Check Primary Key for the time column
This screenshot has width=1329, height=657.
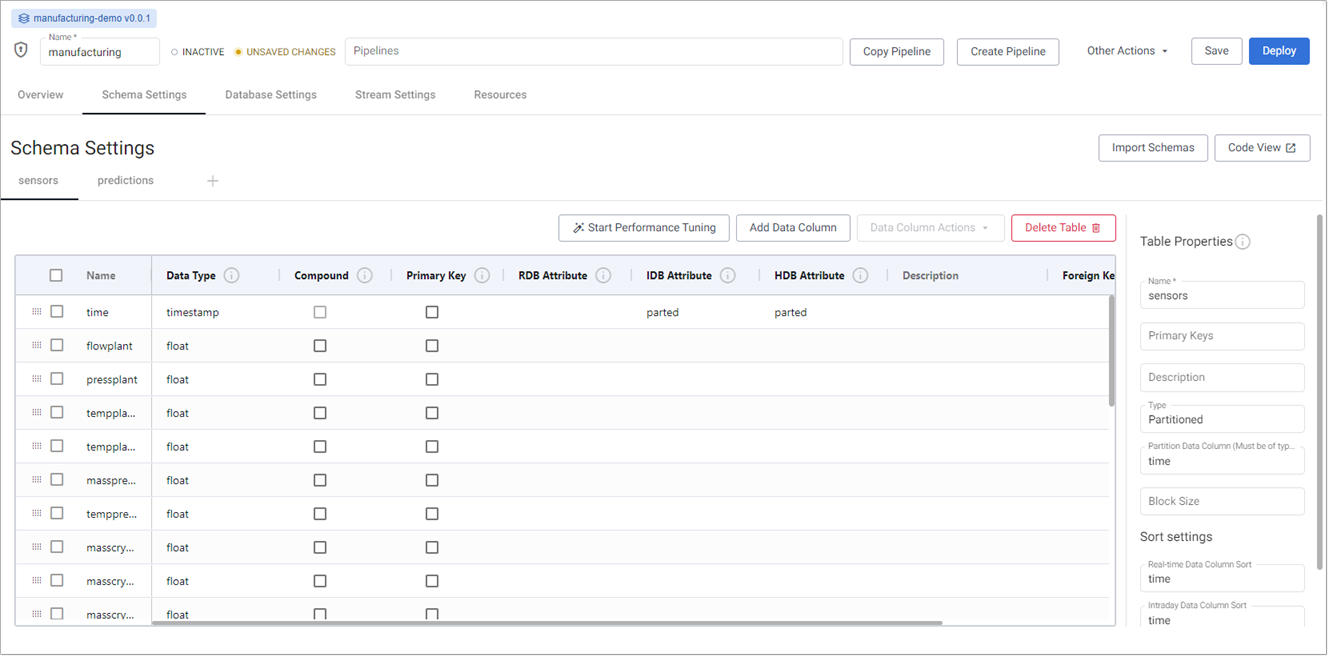pyautogui.click(x=432, y=311)
